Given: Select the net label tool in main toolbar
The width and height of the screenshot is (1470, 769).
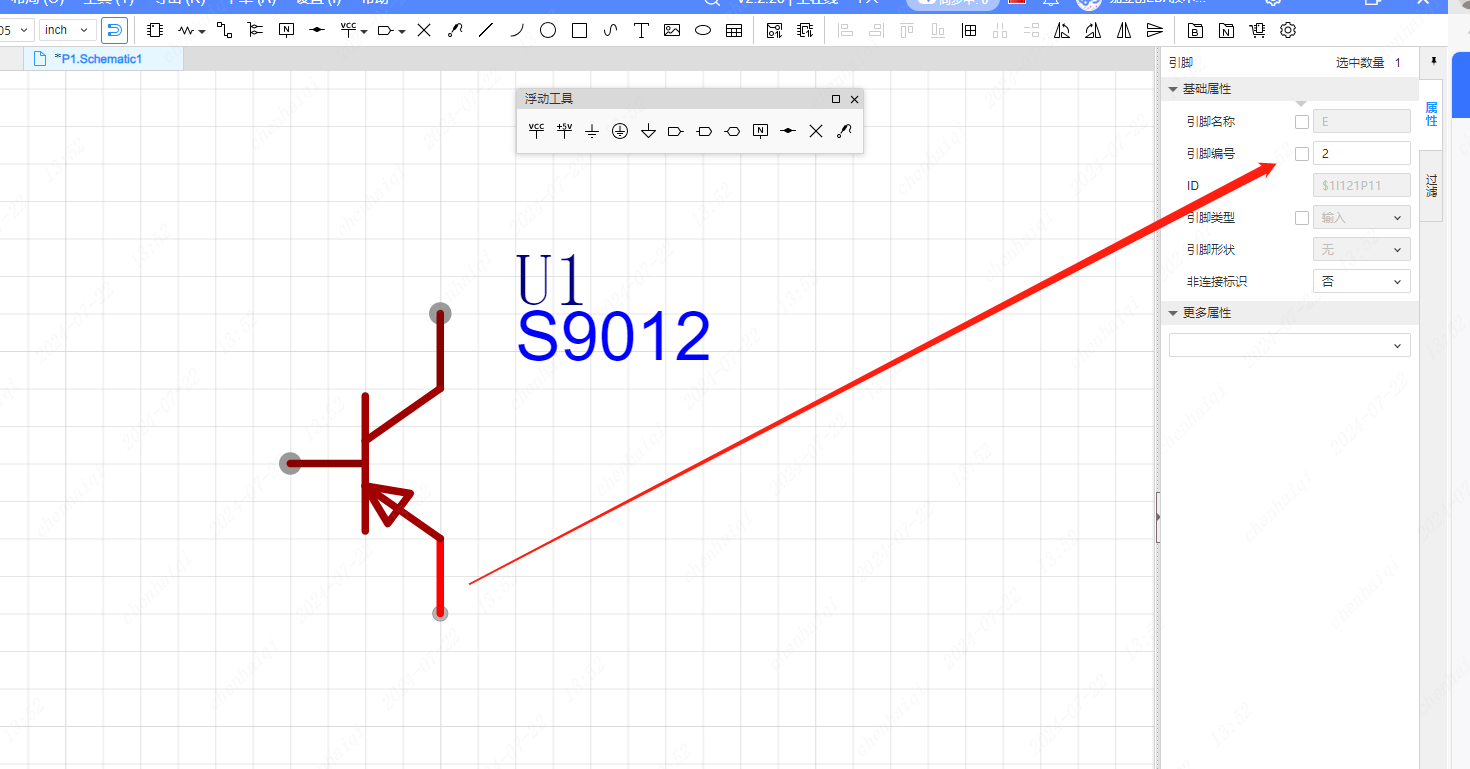Looking at the screenshot, I should 287,30.
